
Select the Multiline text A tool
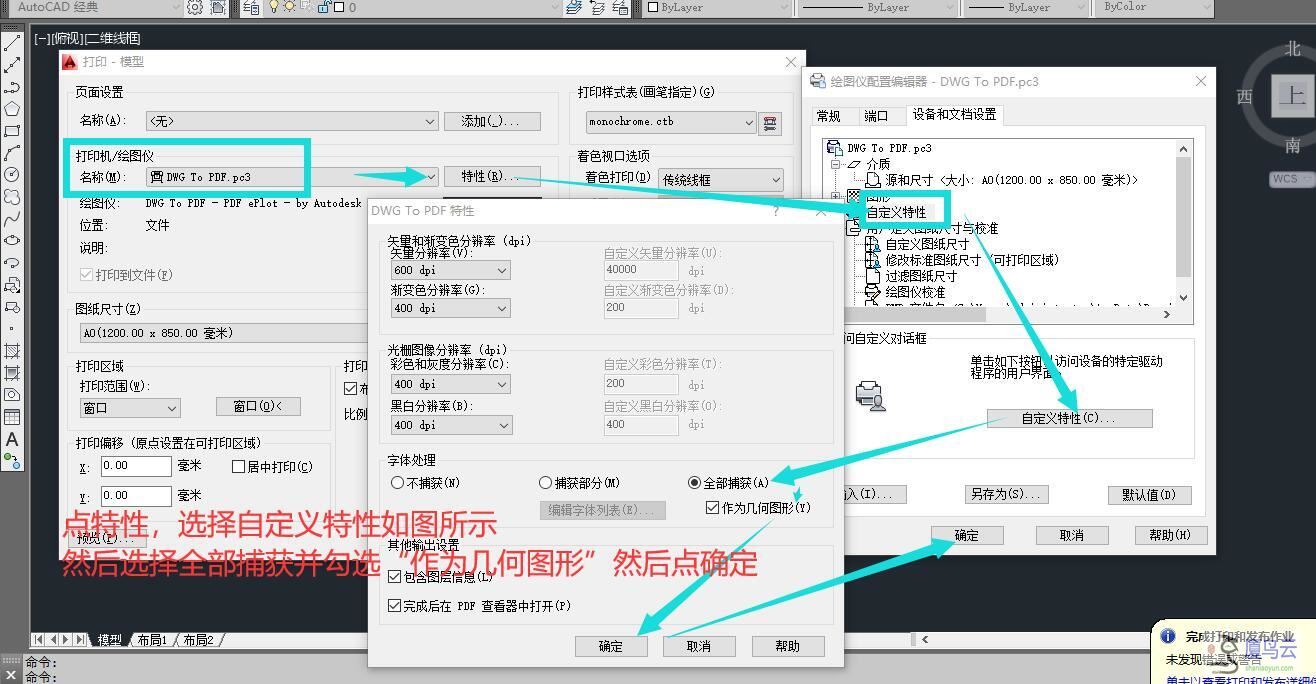point(12,439)
